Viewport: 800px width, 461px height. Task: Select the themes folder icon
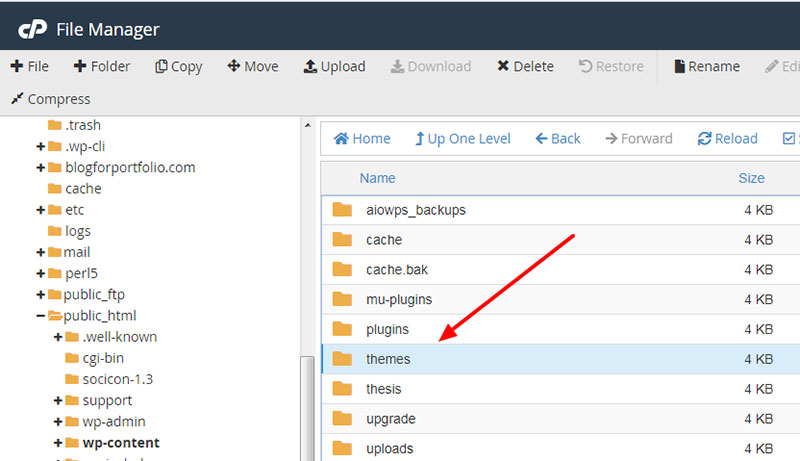pos(342,358)
